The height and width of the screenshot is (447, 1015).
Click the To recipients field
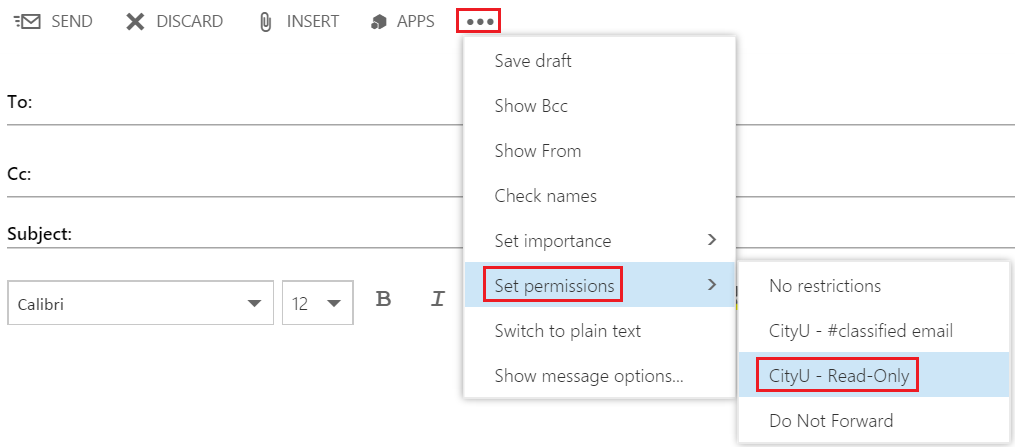[240, 103]
